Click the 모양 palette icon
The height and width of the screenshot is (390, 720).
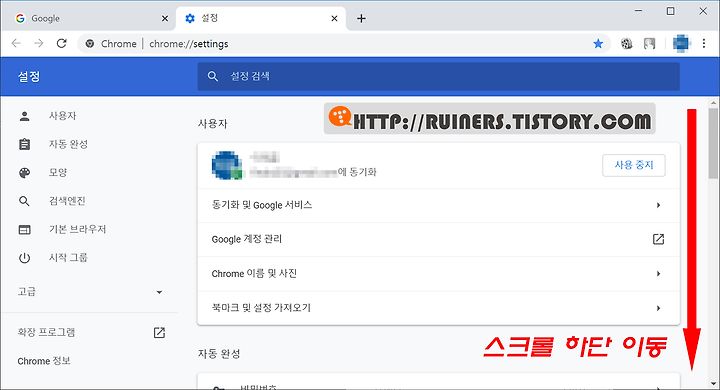coord(25,173)
